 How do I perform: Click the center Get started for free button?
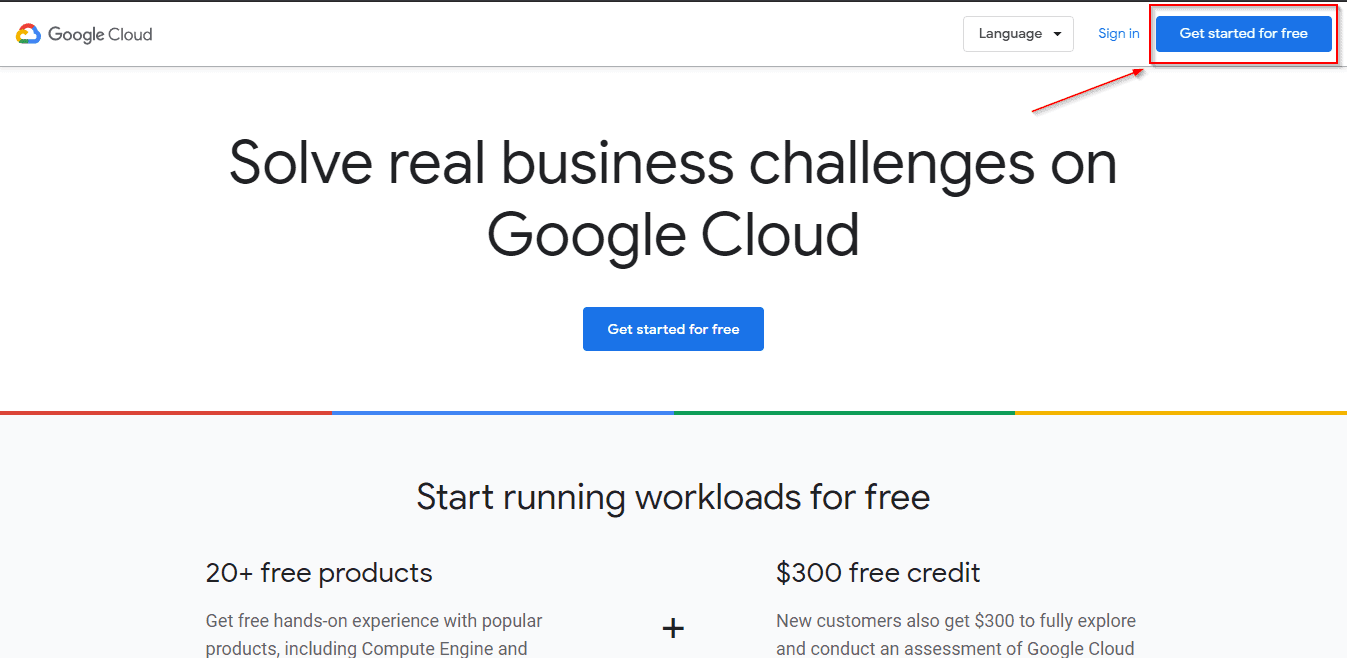(x=673, y=328)
